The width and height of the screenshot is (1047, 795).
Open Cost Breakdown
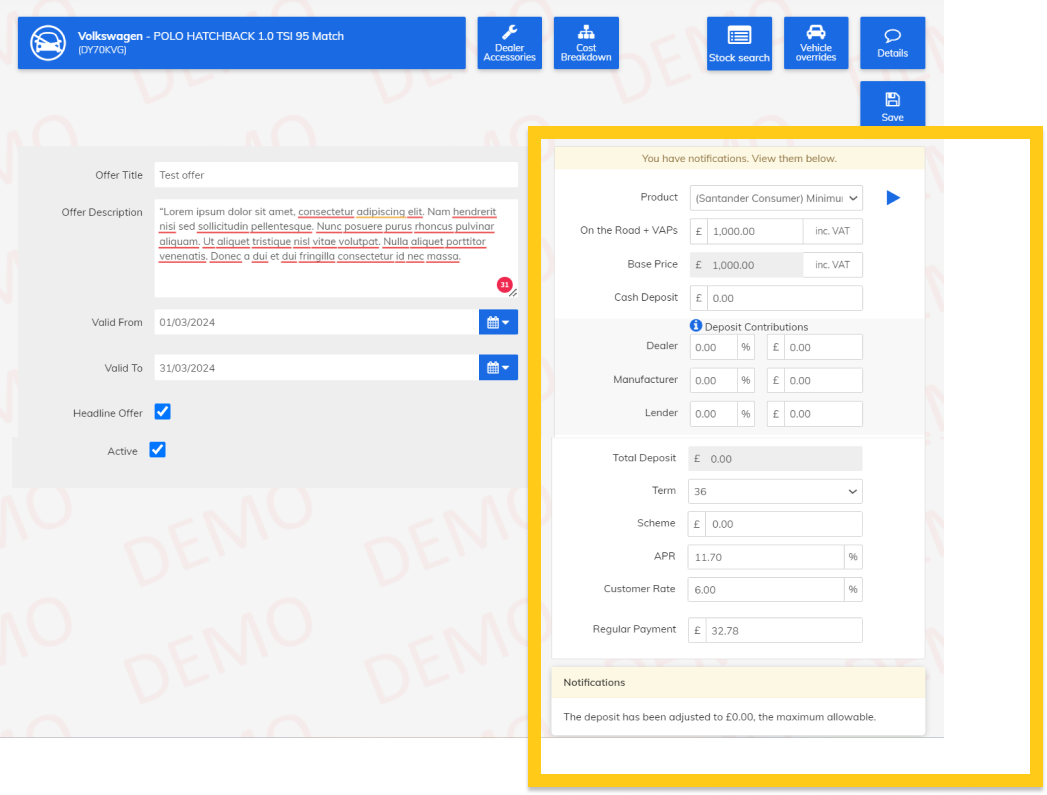(x=586, y=43)
